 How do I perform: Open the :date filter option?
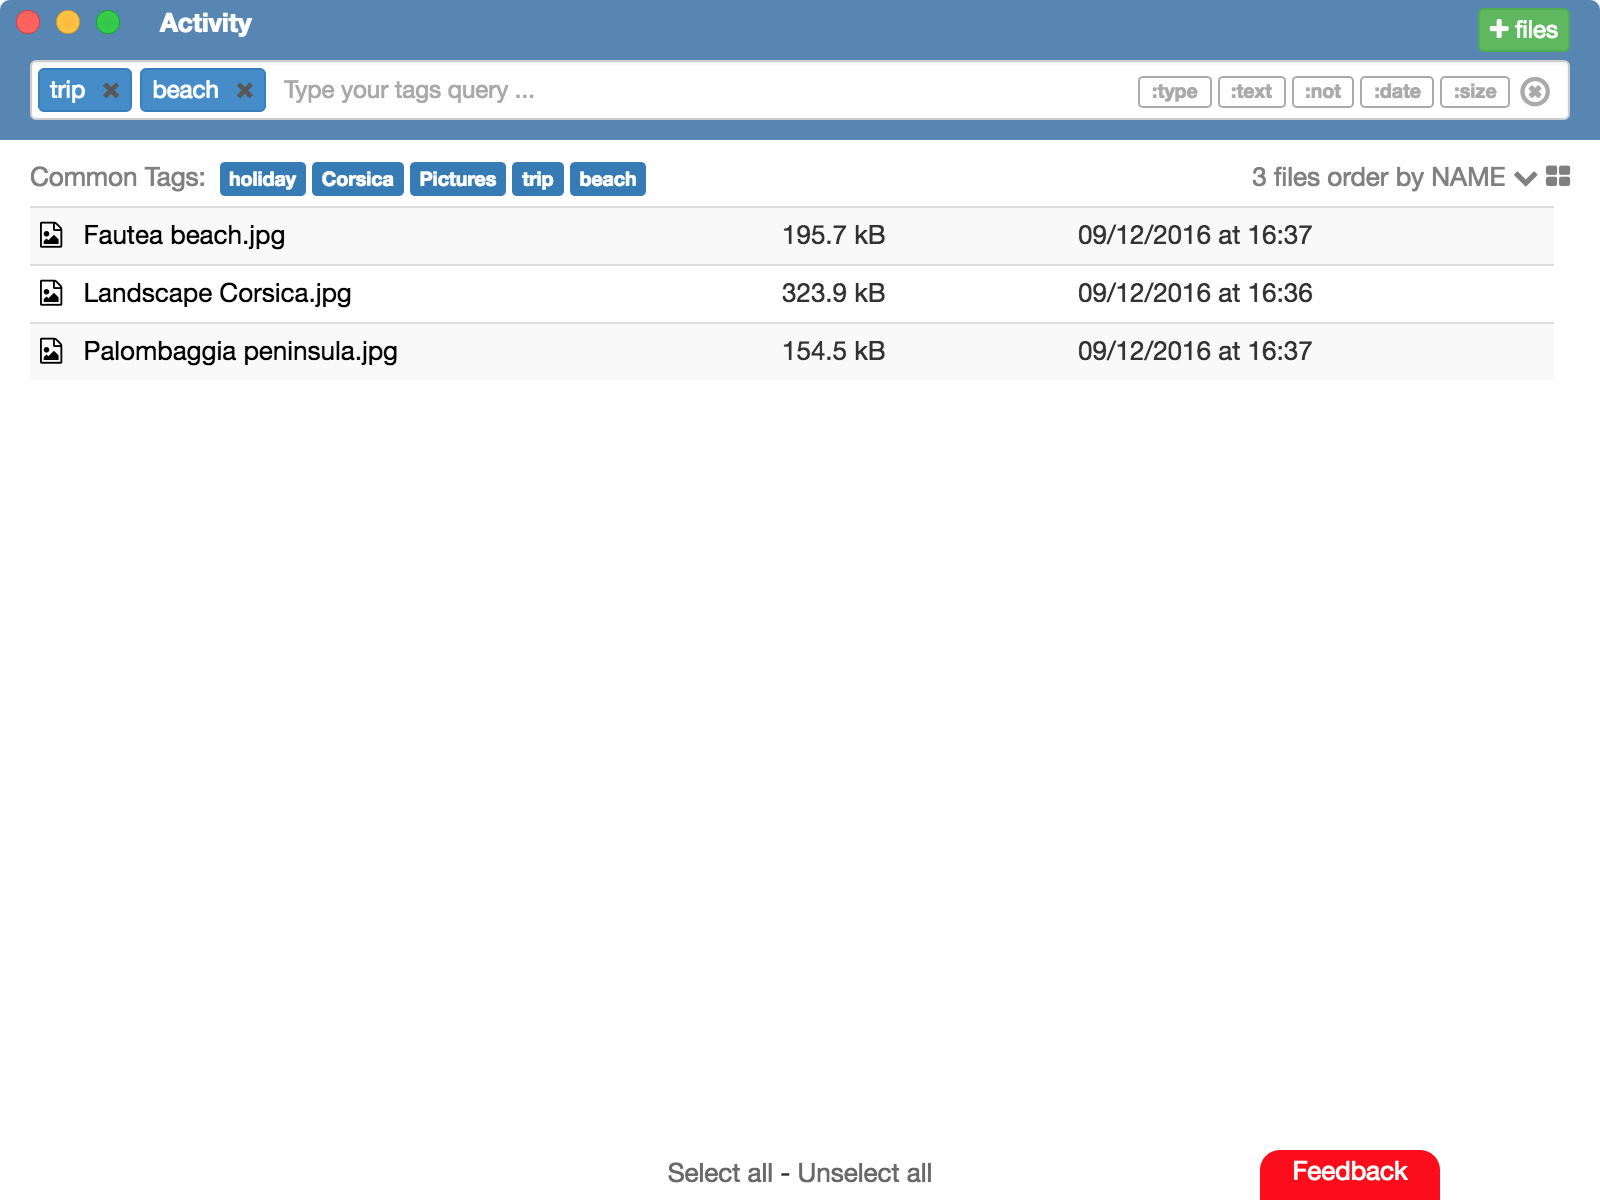(1396, 91)
